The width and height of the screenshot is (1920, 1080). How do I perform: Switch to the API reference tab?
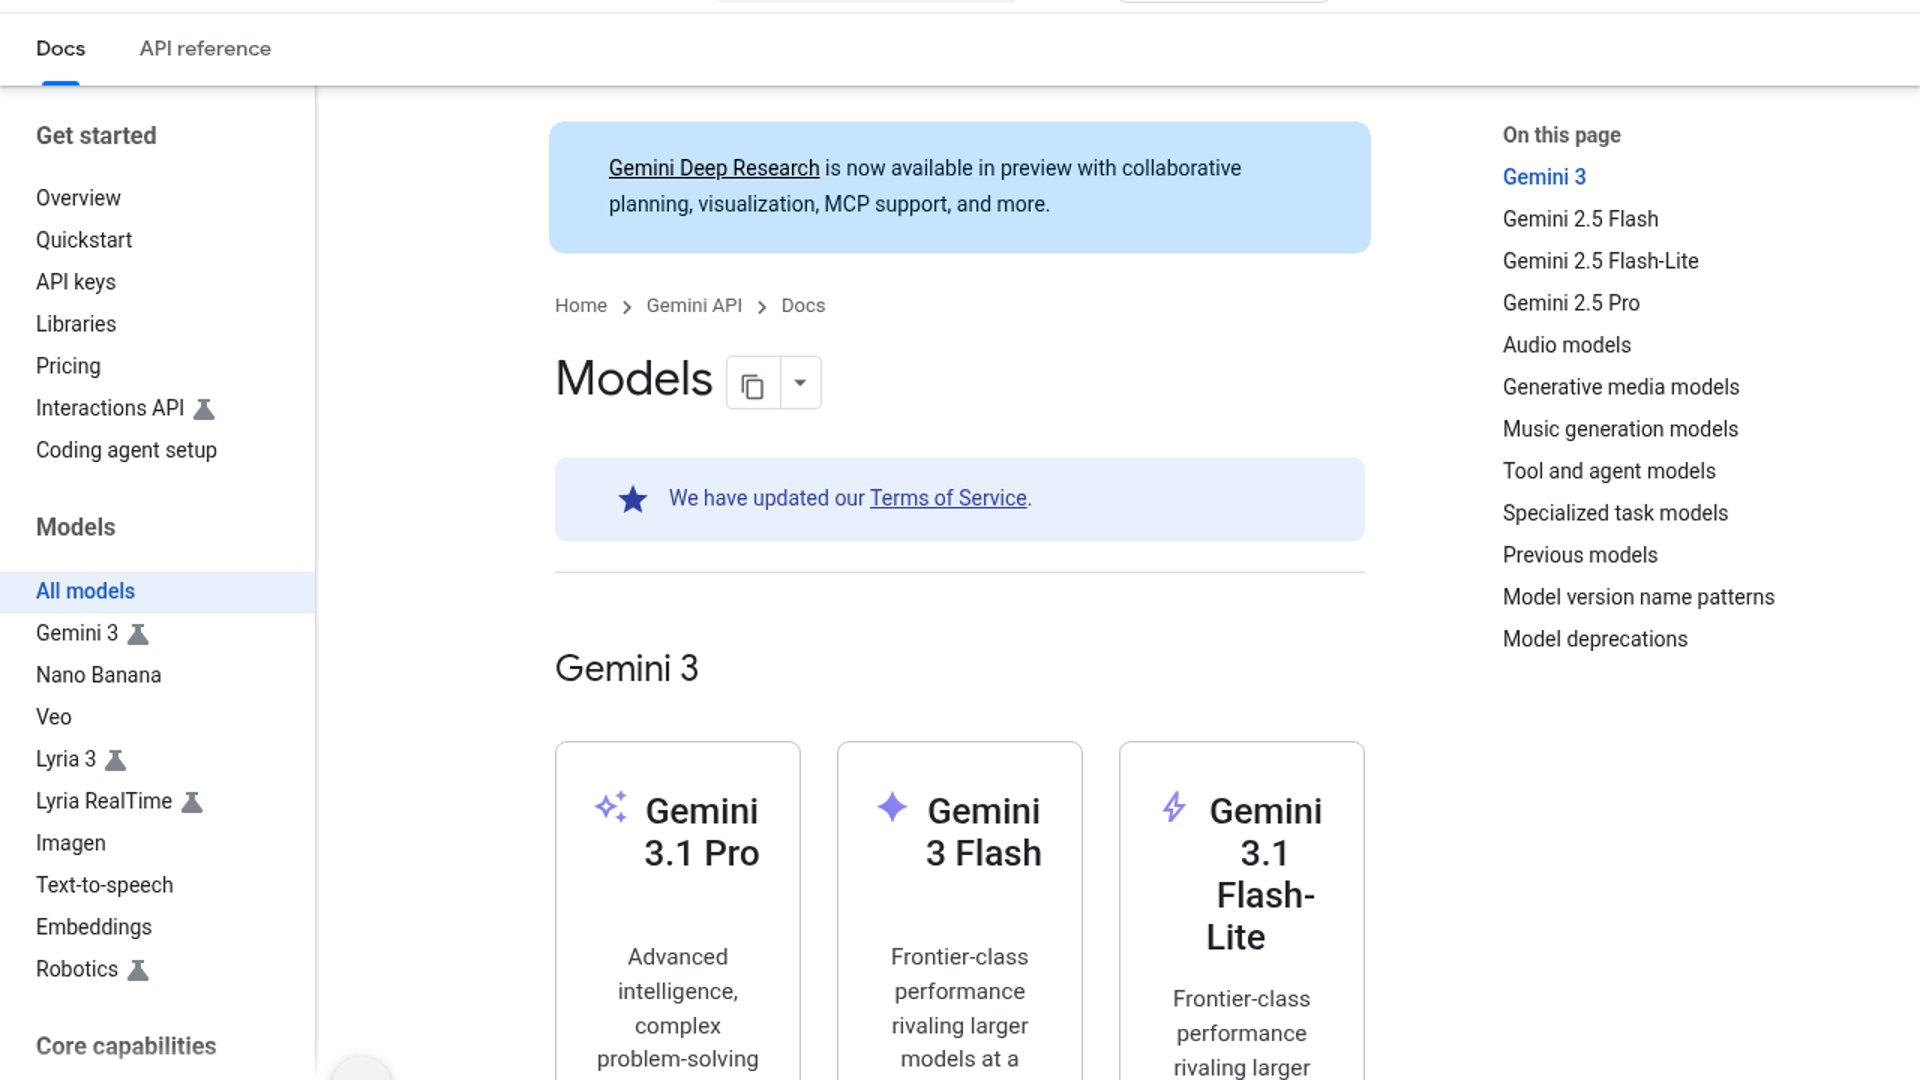point(205,48)
